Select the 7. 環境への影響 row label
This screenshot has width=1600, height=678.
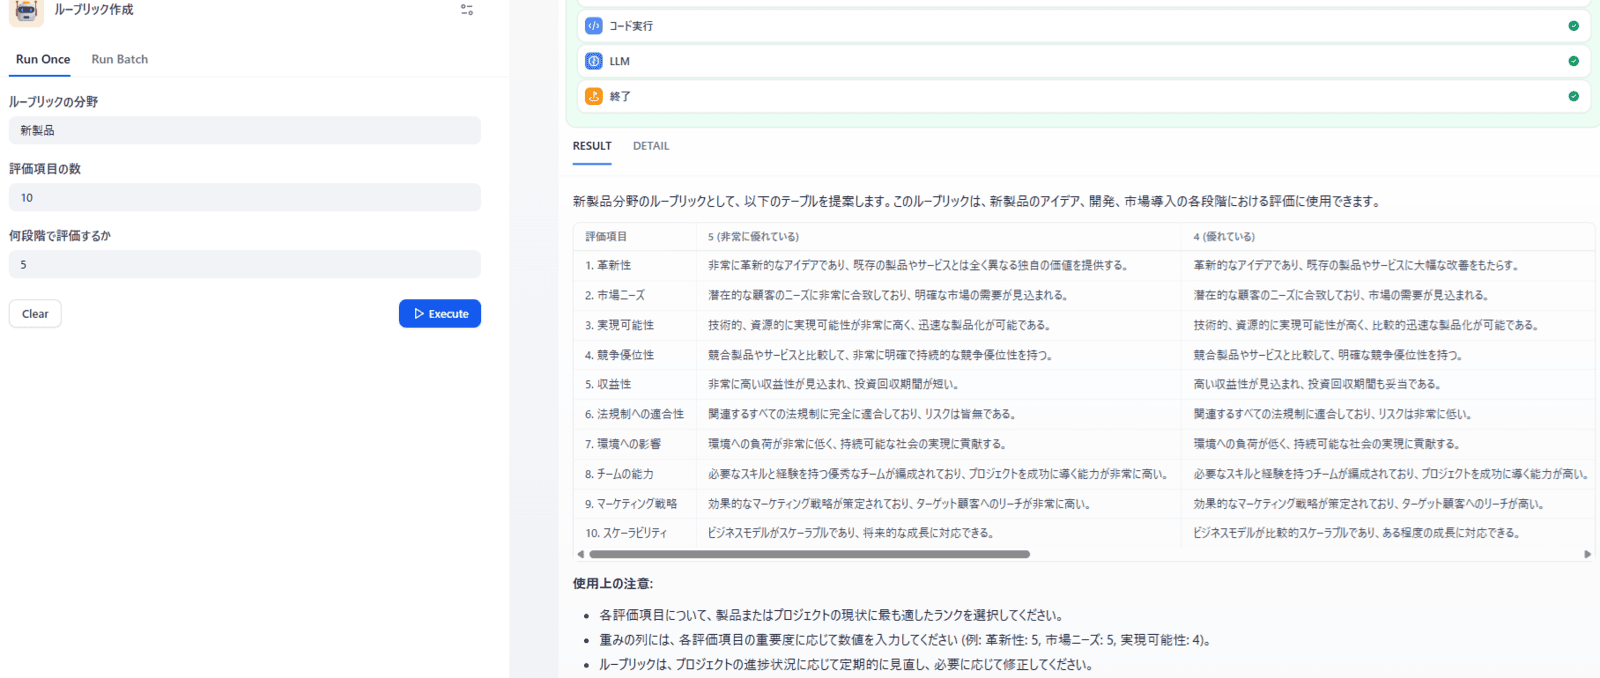(623, 444)
